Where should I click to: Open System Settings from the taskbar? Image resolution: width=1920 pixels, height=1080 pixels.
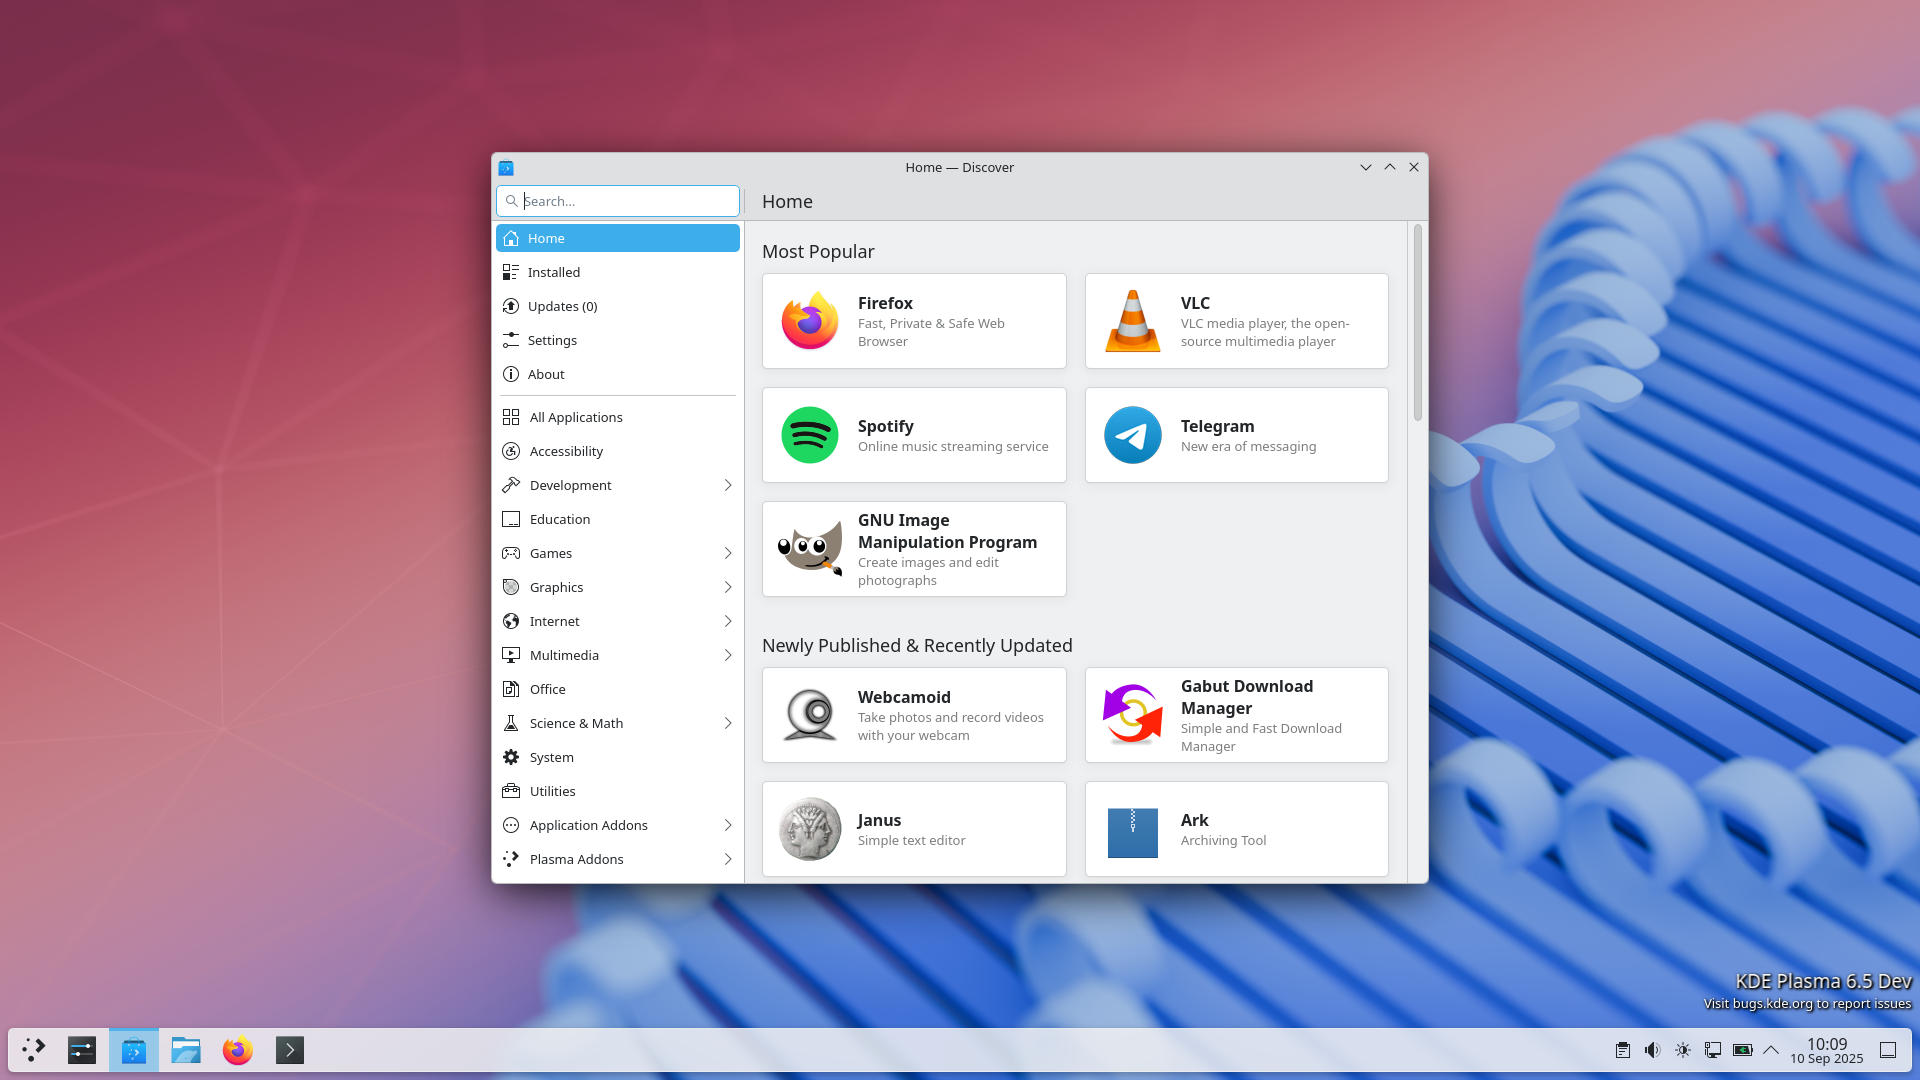81,1050
